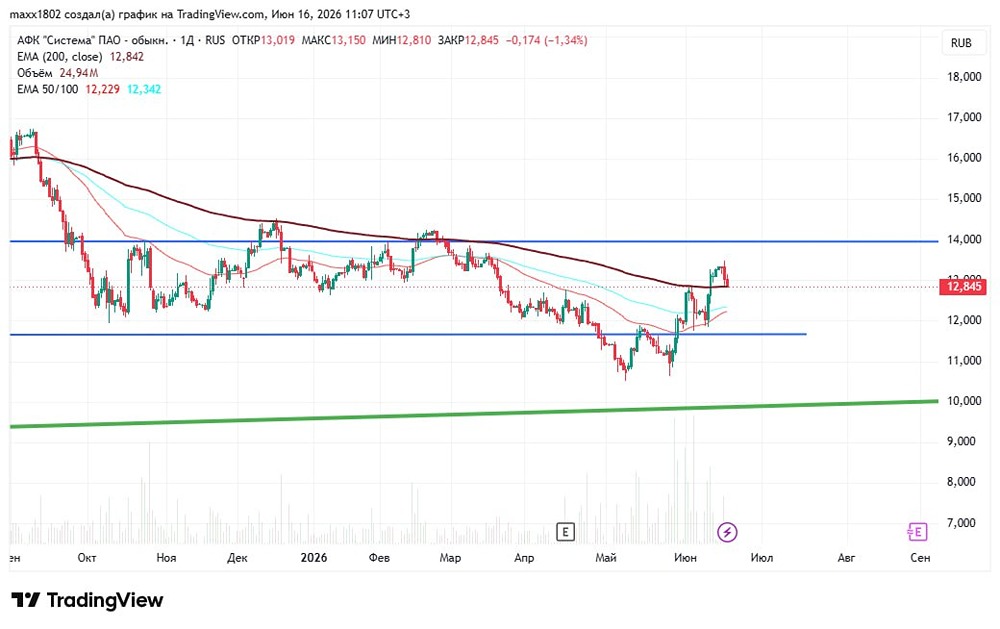Viewport: 1000px width, 629px height.
Task: Click the Июн label on time axis
Action: (686, 558)
